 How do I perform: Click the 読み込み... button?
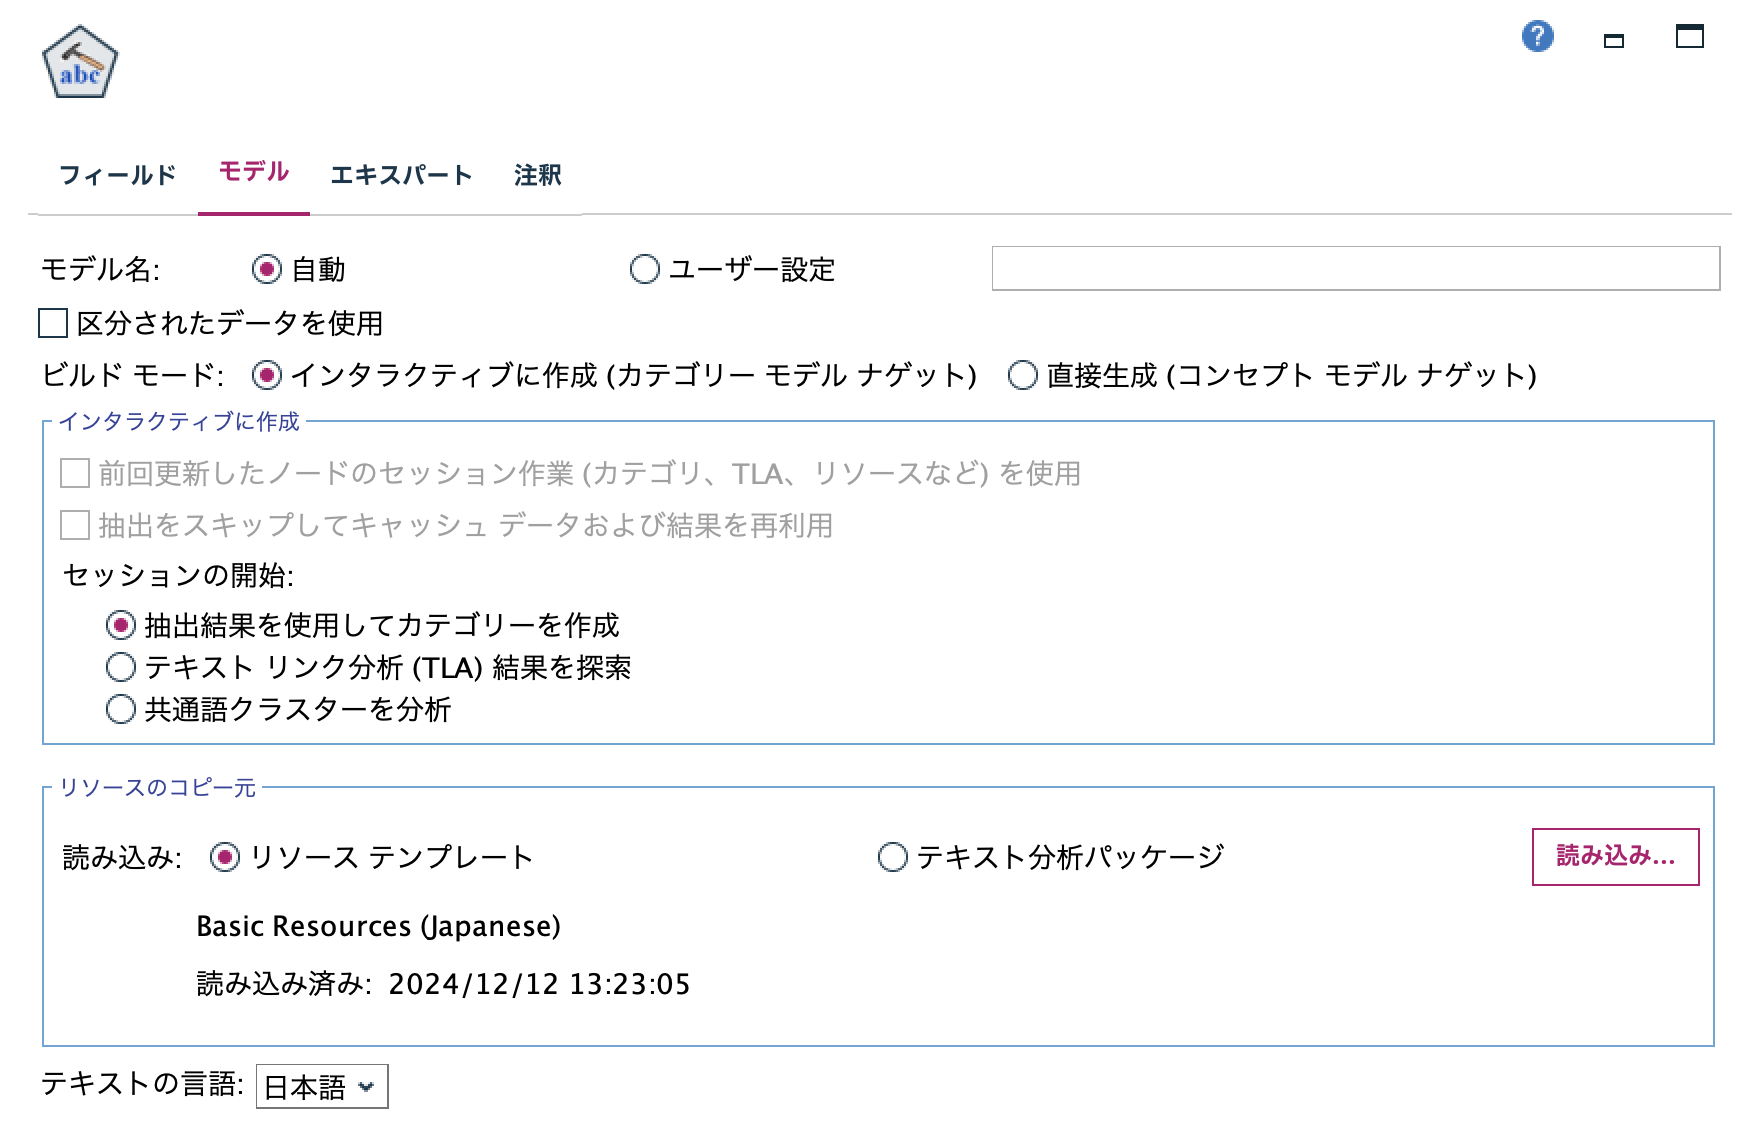click(1613, 855)
